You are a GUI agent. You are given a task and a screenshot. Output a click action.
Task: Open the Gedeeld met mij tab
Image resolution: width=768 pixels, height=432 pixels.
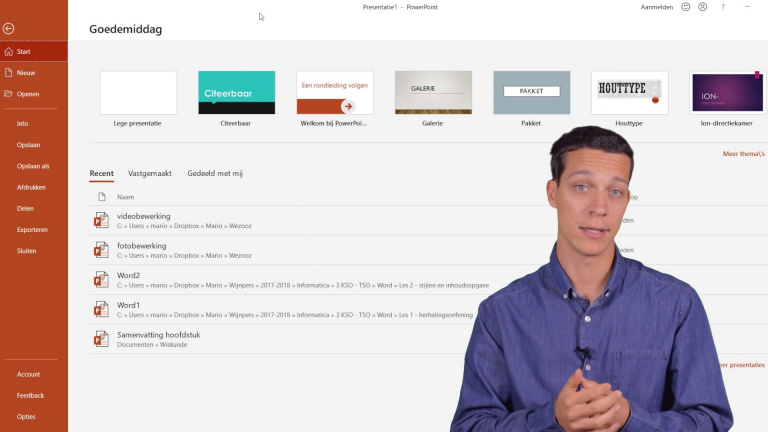pos(215,173)
